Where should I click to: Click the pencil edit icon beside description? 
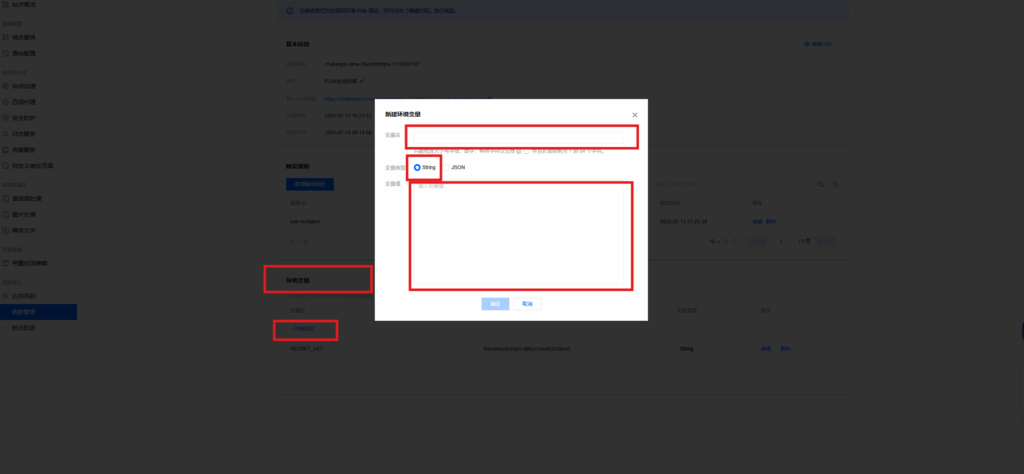[363, 80]
